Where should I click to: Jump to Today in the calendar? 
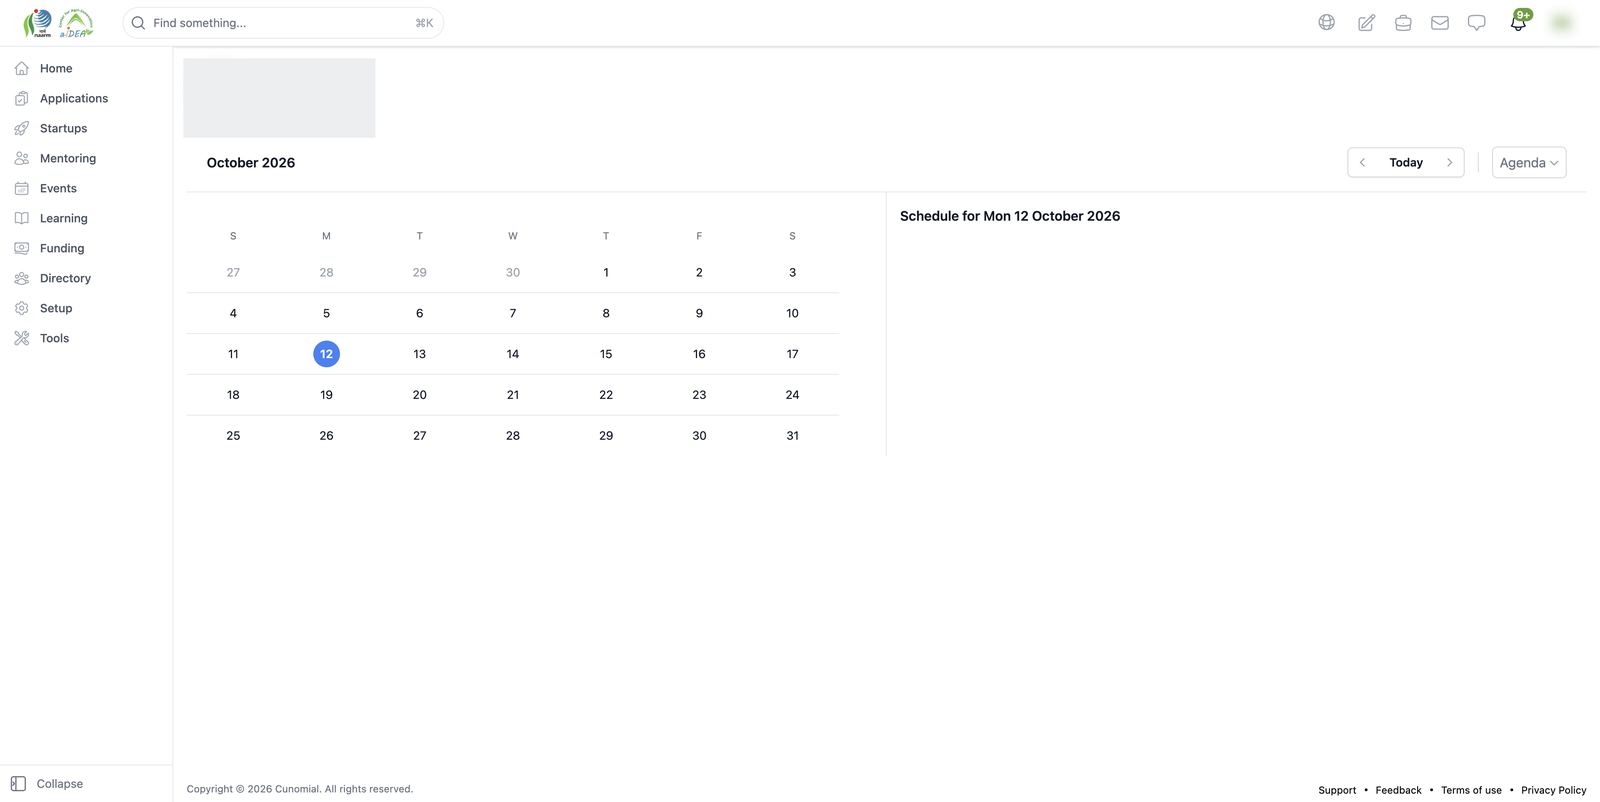(1406, 162)
